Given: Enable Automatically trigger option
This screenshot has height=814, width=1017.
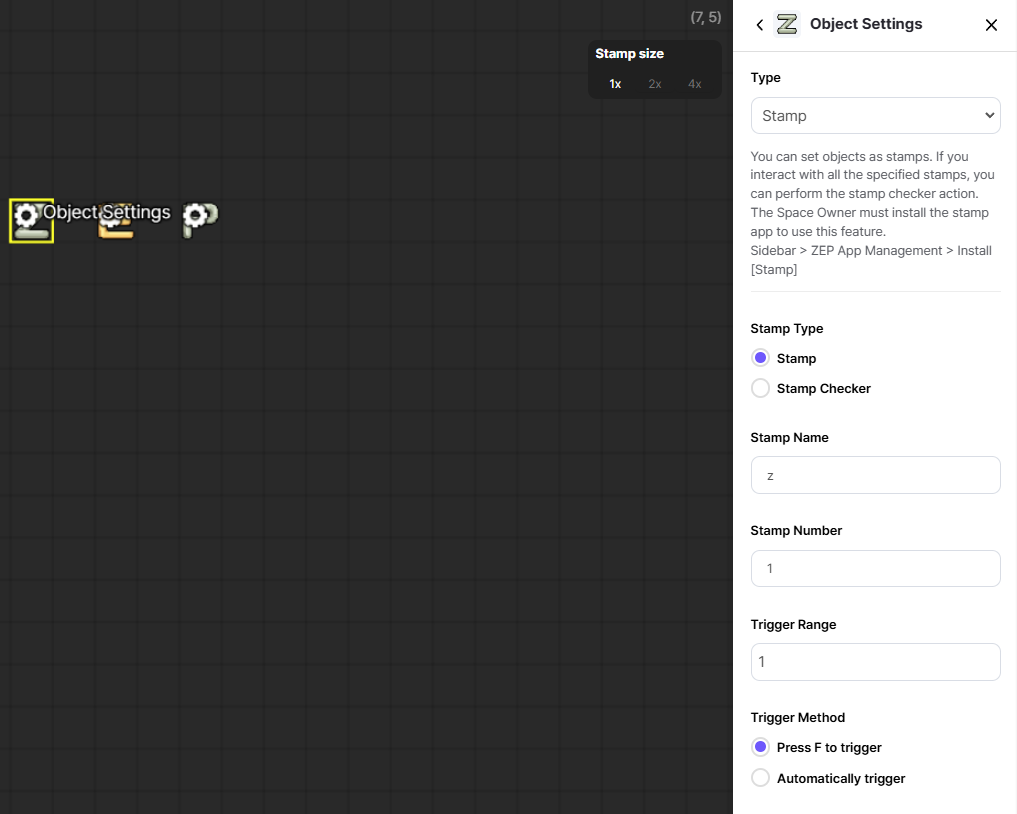Looking at the screenshot, I should 761,778.
